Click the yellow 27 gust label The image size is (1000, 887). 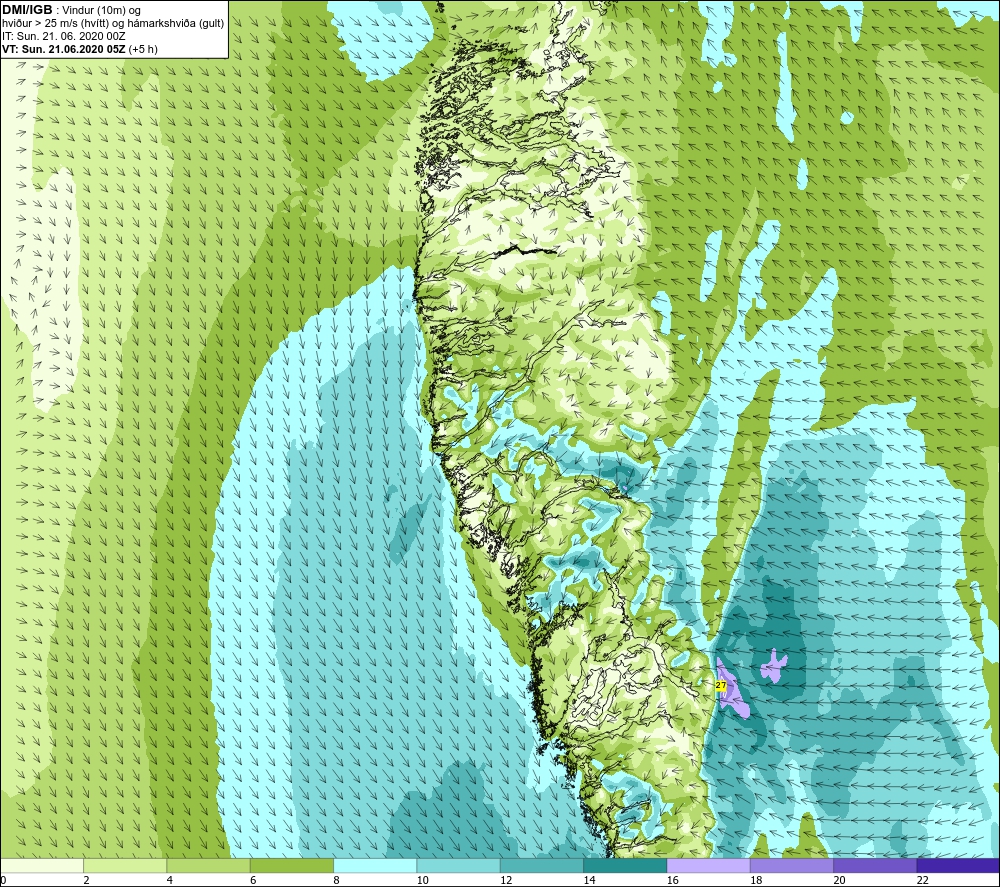721,685
